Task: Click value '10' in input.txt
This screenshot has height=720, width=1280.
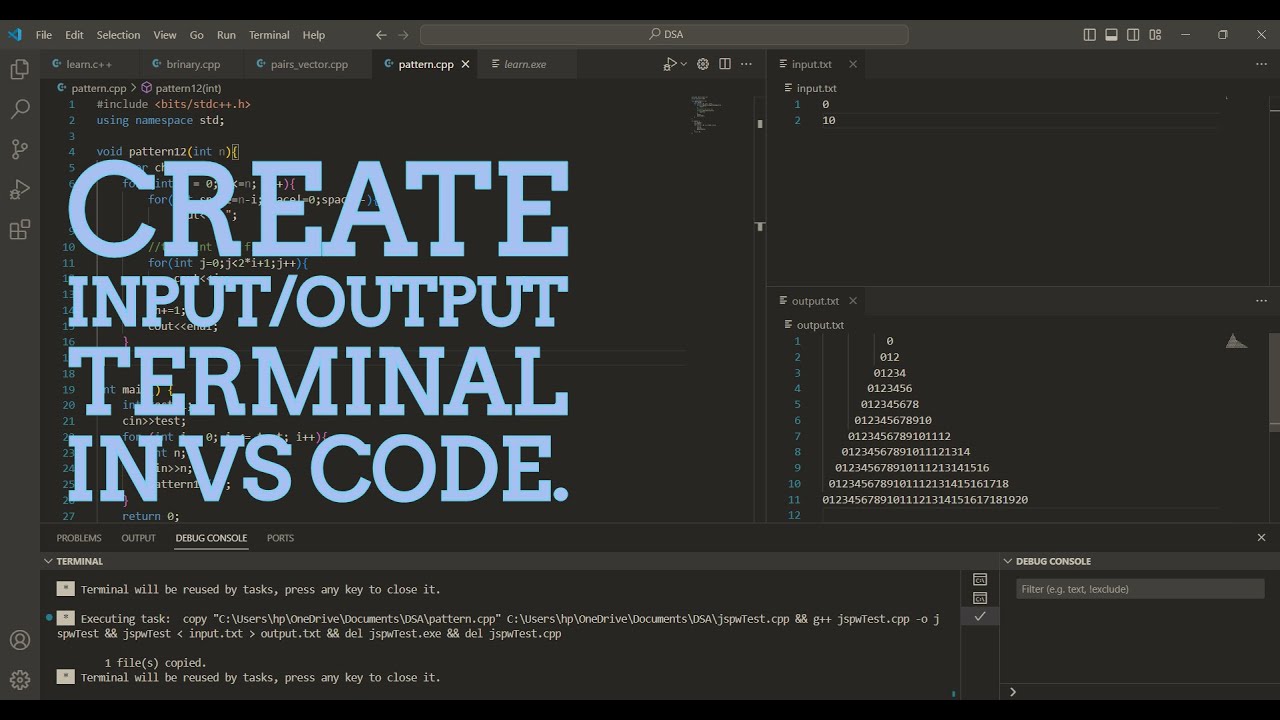Action: [829, 120]
